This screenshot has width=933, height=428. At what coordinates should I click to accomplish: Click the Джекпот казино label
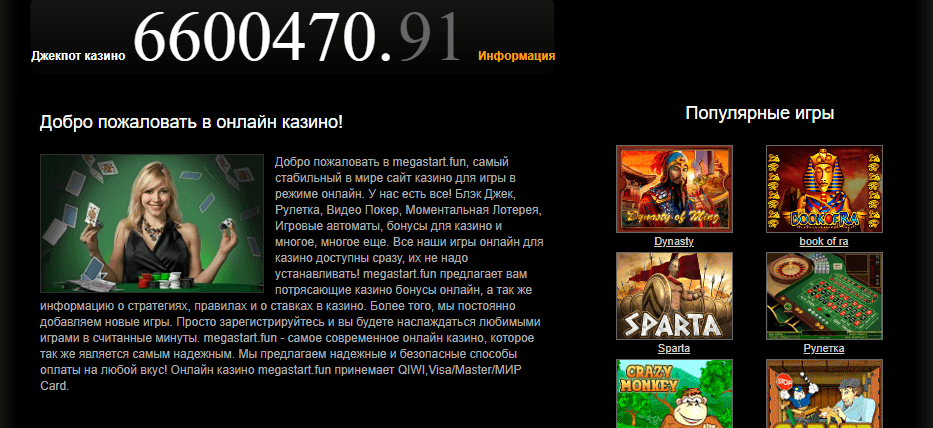pyautogui.click(x=78, y=57)
